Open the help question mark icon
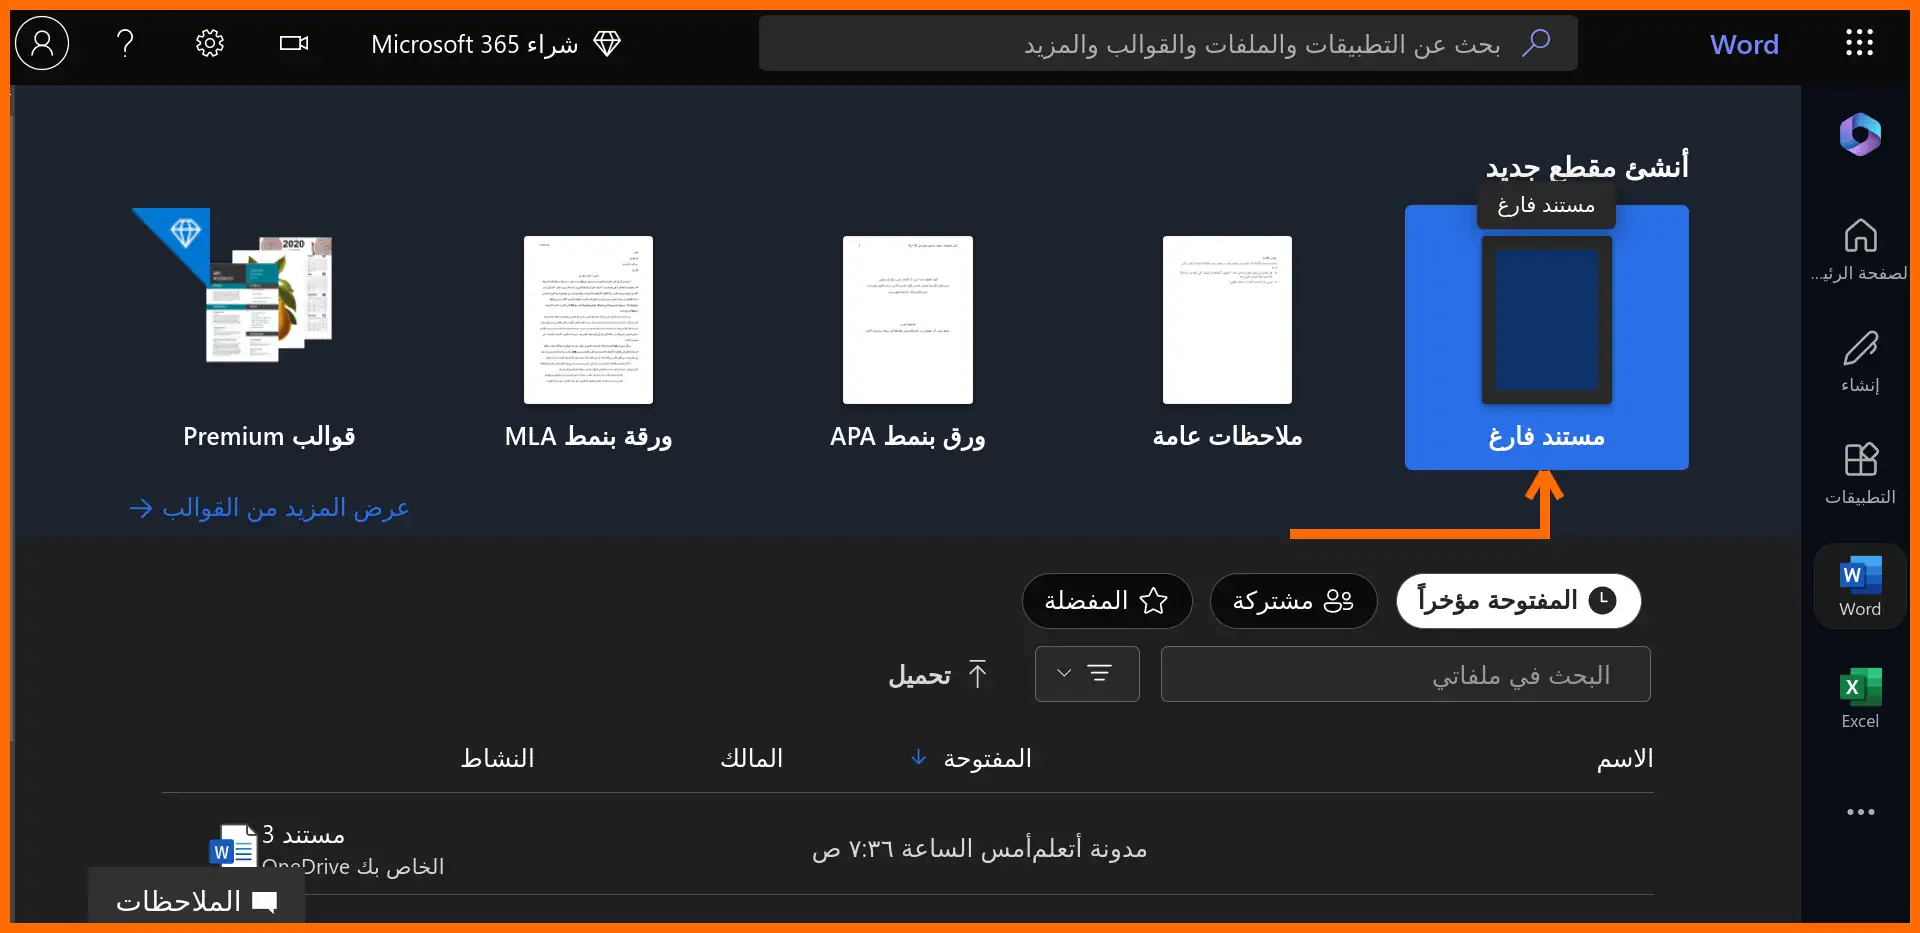This screenshot has width=1920, height=933. click(125, 43)
